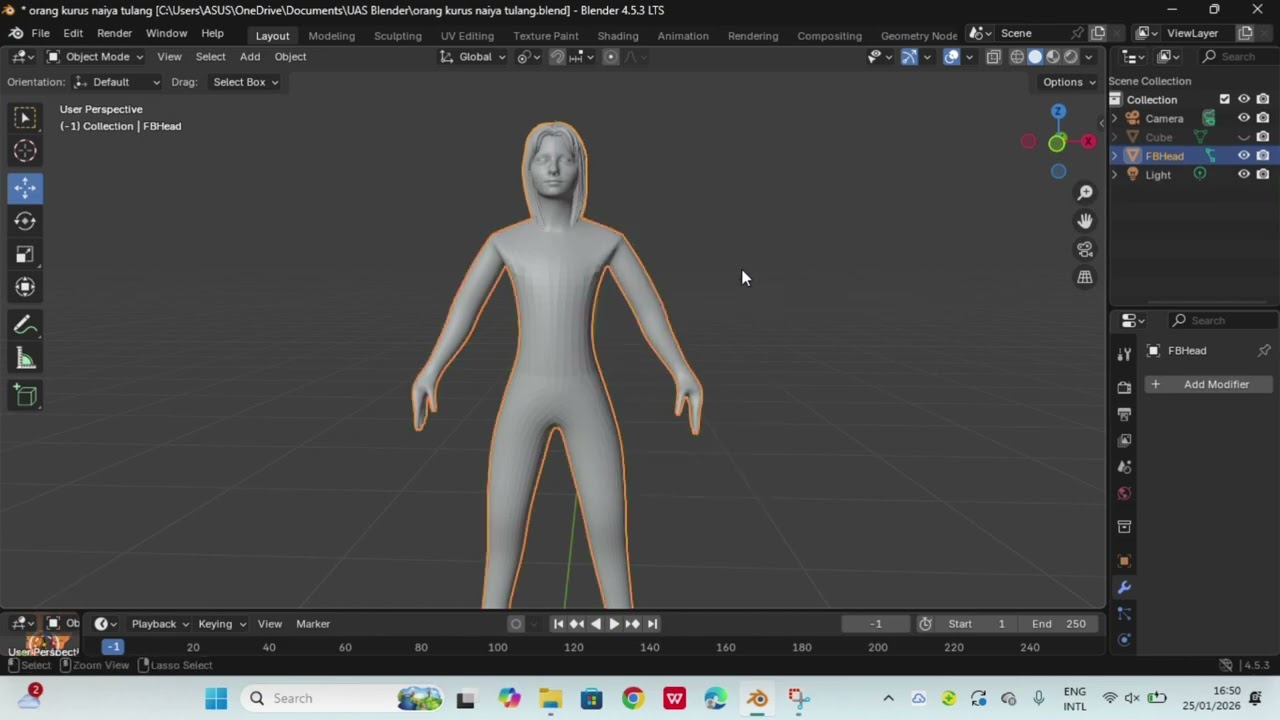The width and height of the screenshot is (1280, 720).
Task: Expand the Camera item in outliner
Action: [x=1115, y=118]
